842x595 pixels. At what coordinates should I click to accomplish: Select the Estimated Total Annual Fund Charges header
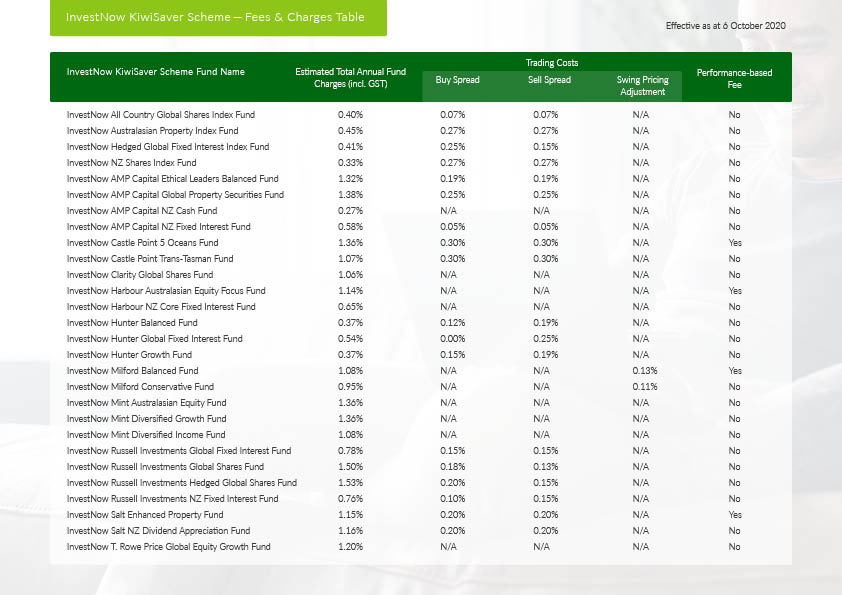[x=350, y=78]
